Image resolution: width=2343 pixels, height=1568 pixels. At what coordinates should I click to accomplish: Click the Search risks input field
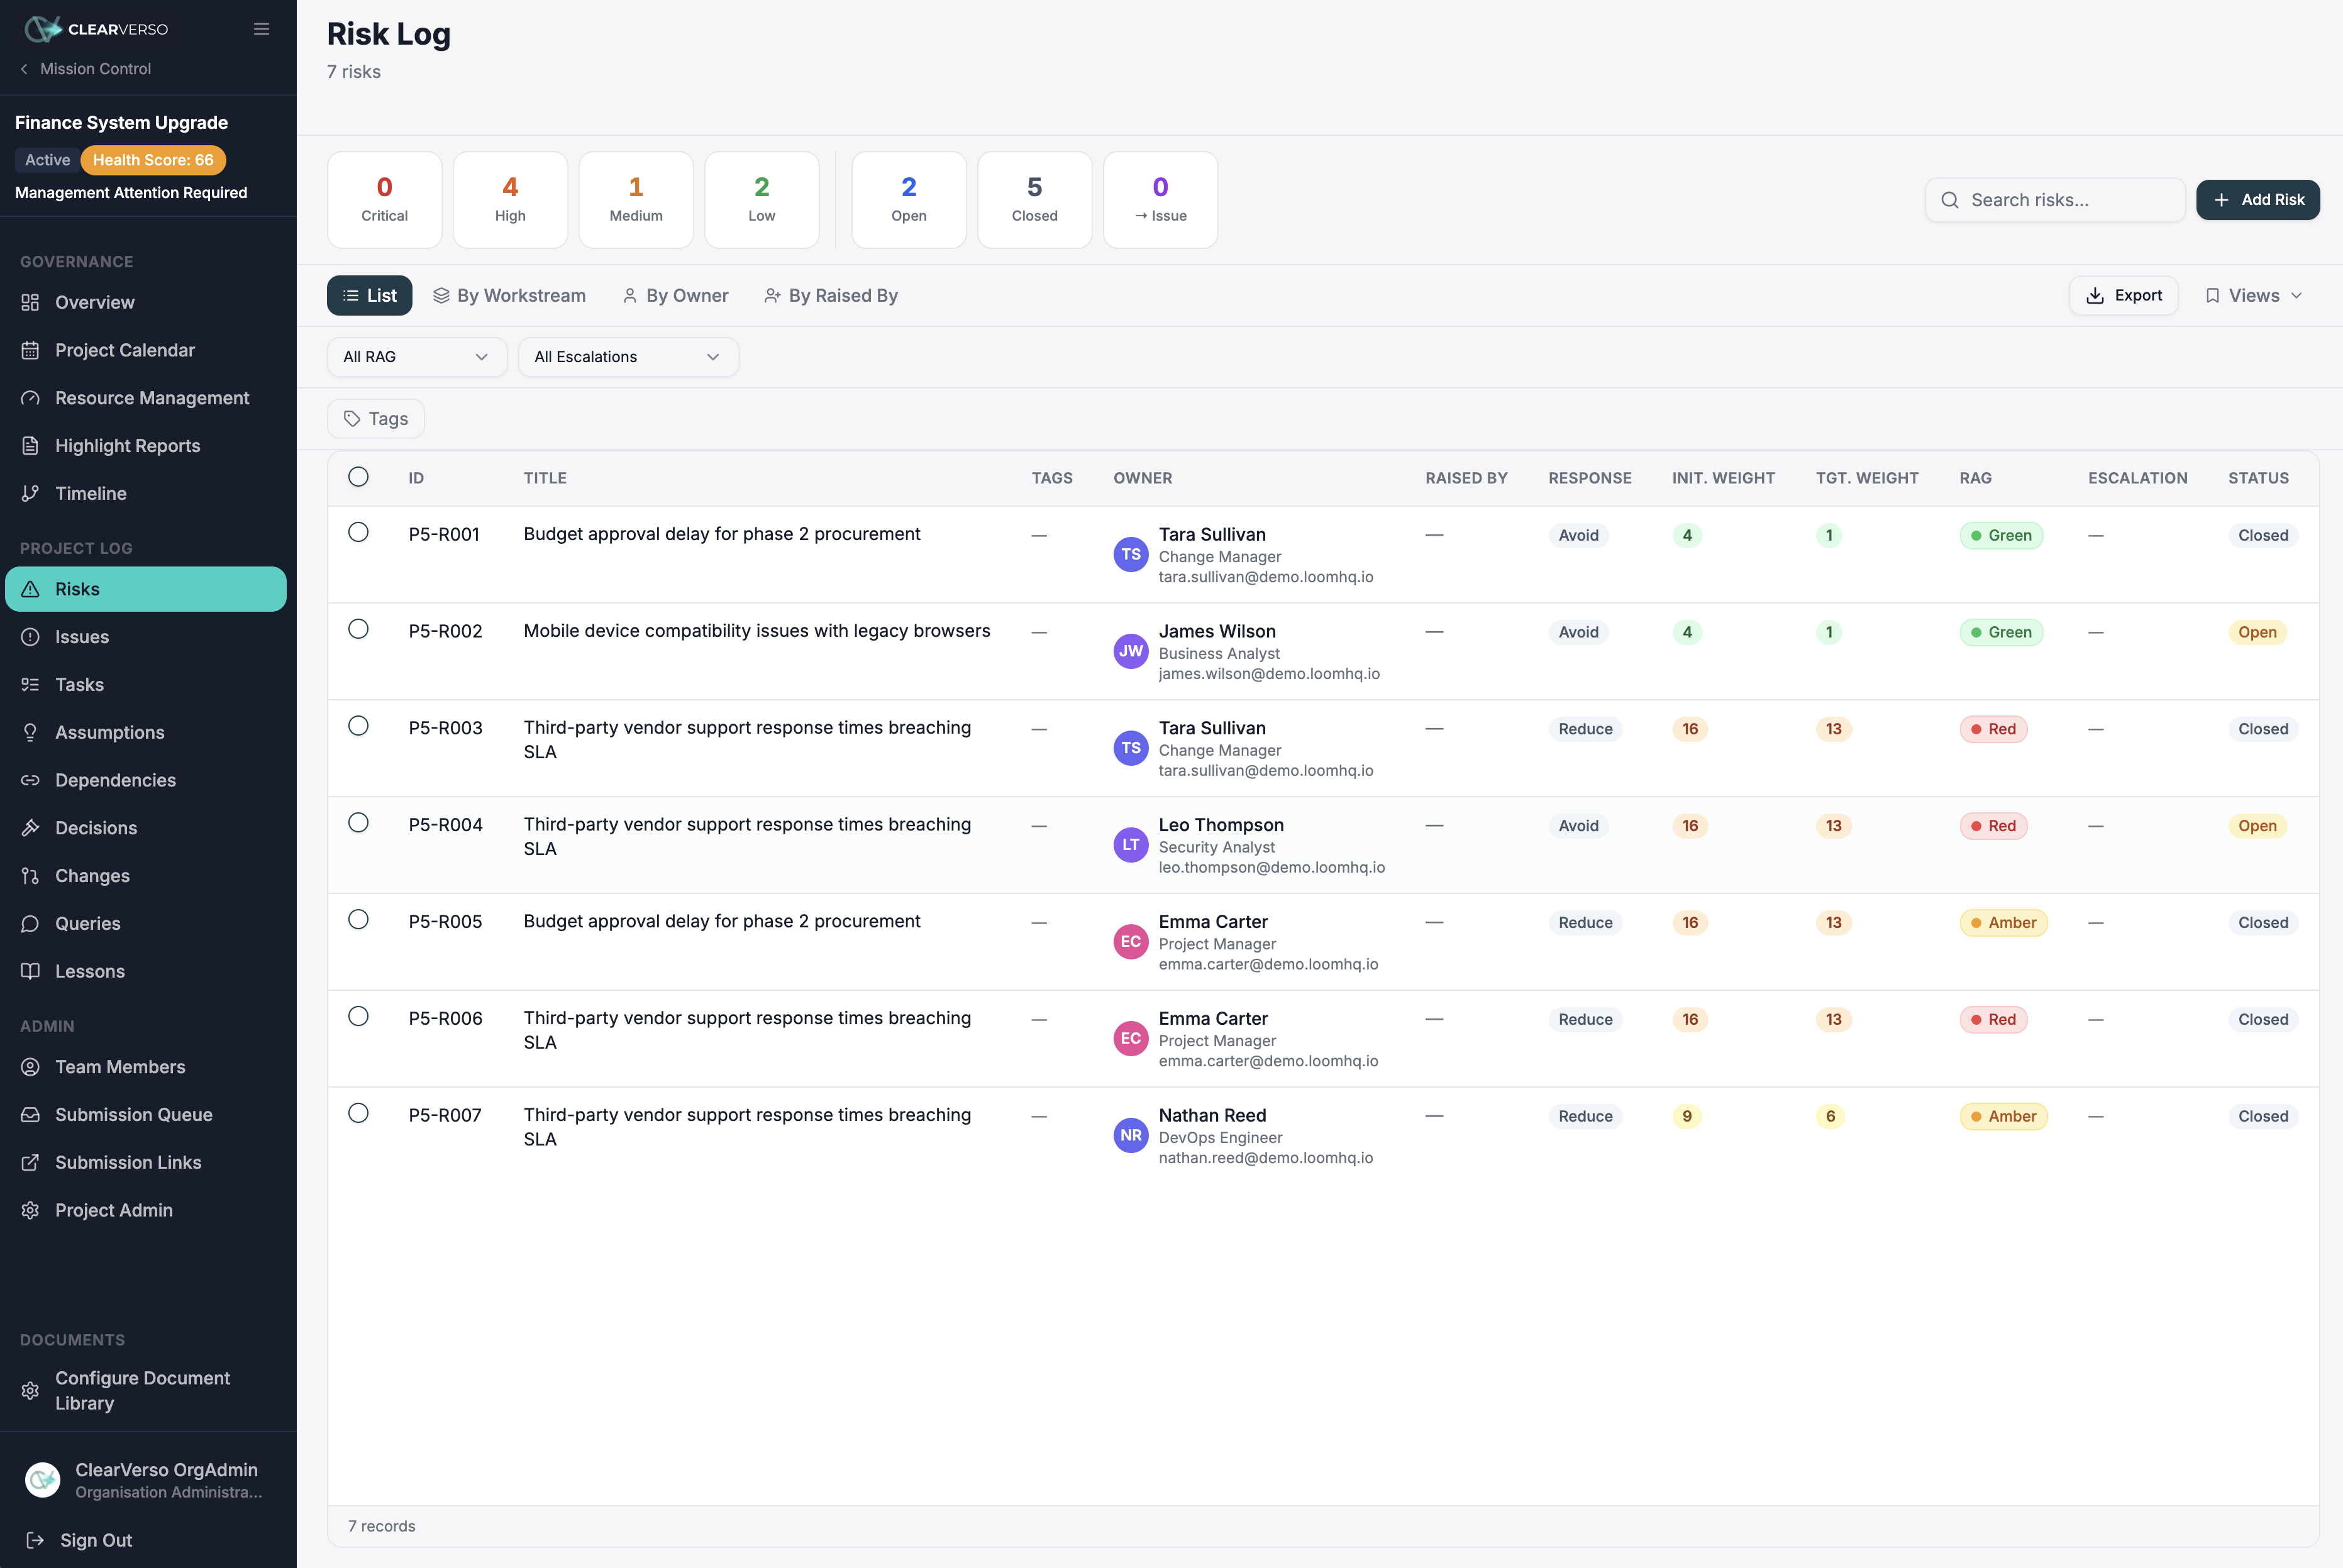(x=2054, y=199)
